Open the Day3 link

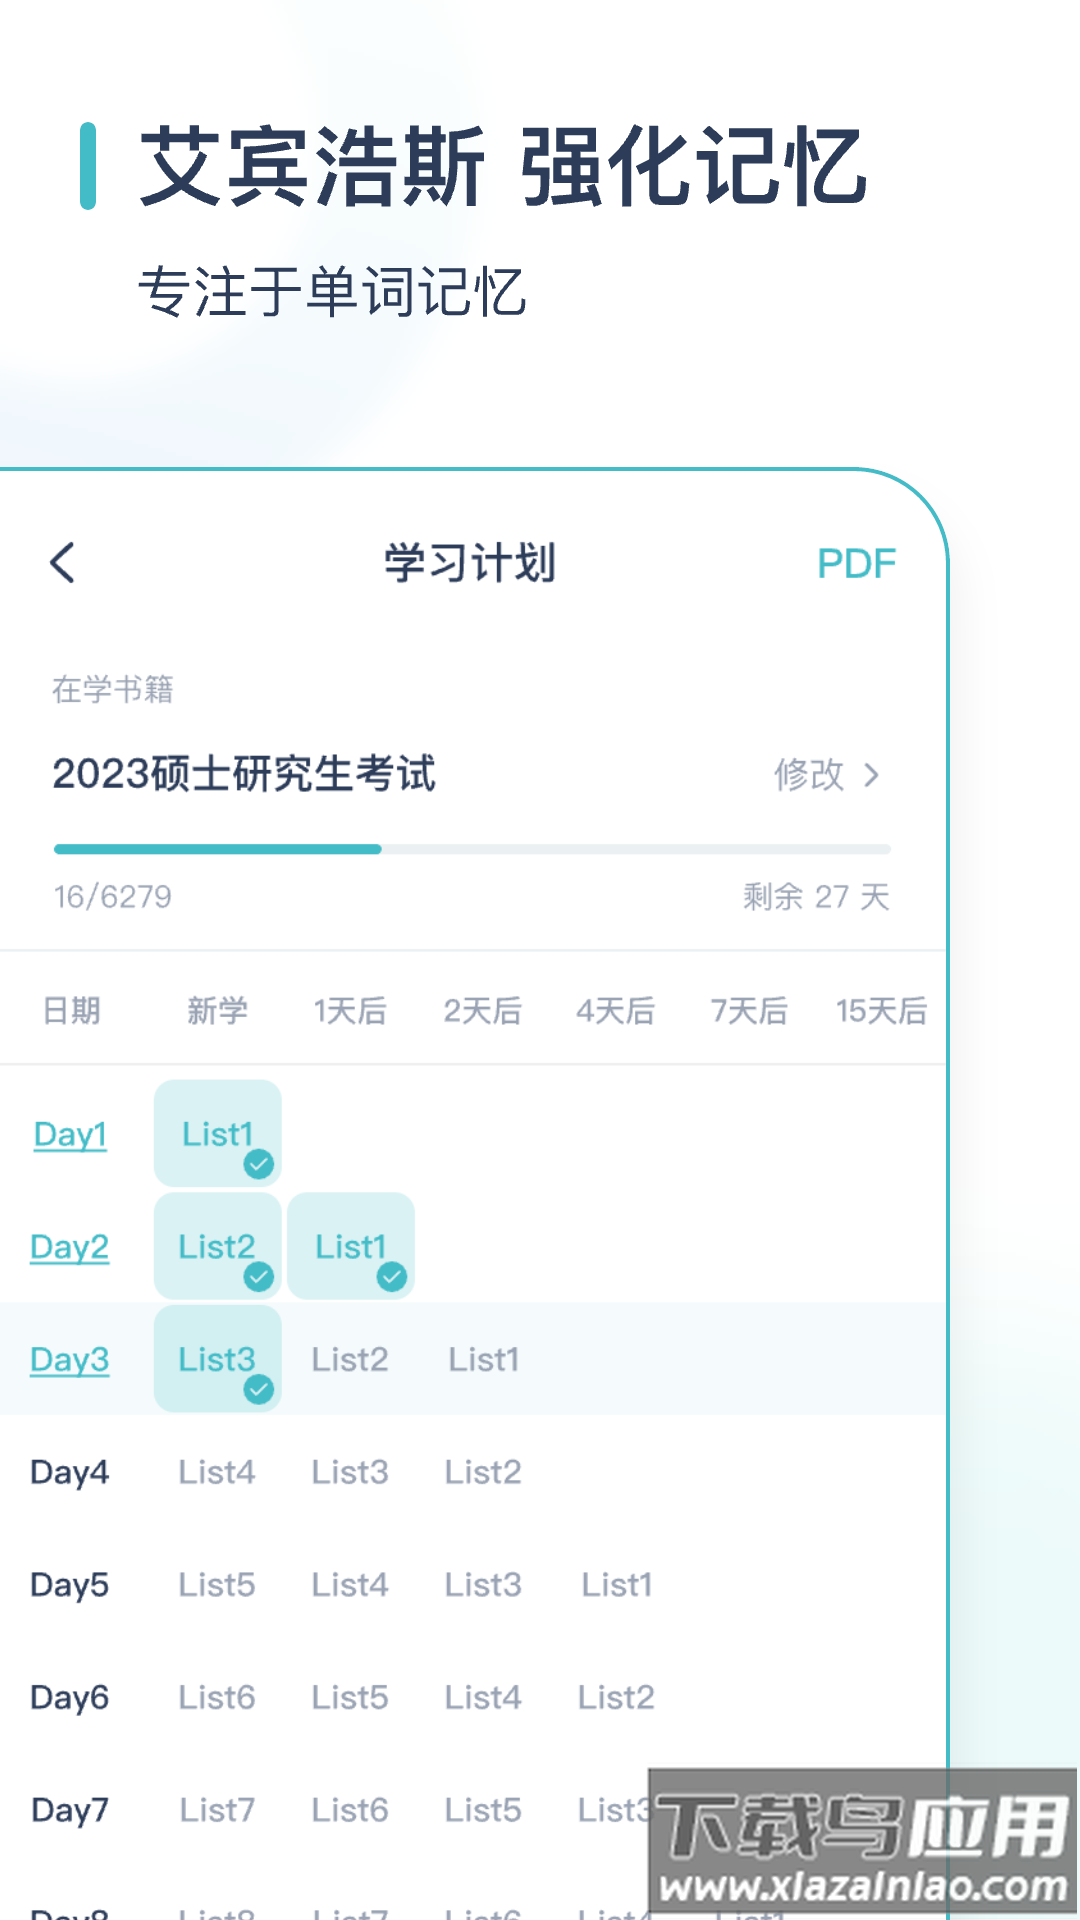tap(68, 1360)
